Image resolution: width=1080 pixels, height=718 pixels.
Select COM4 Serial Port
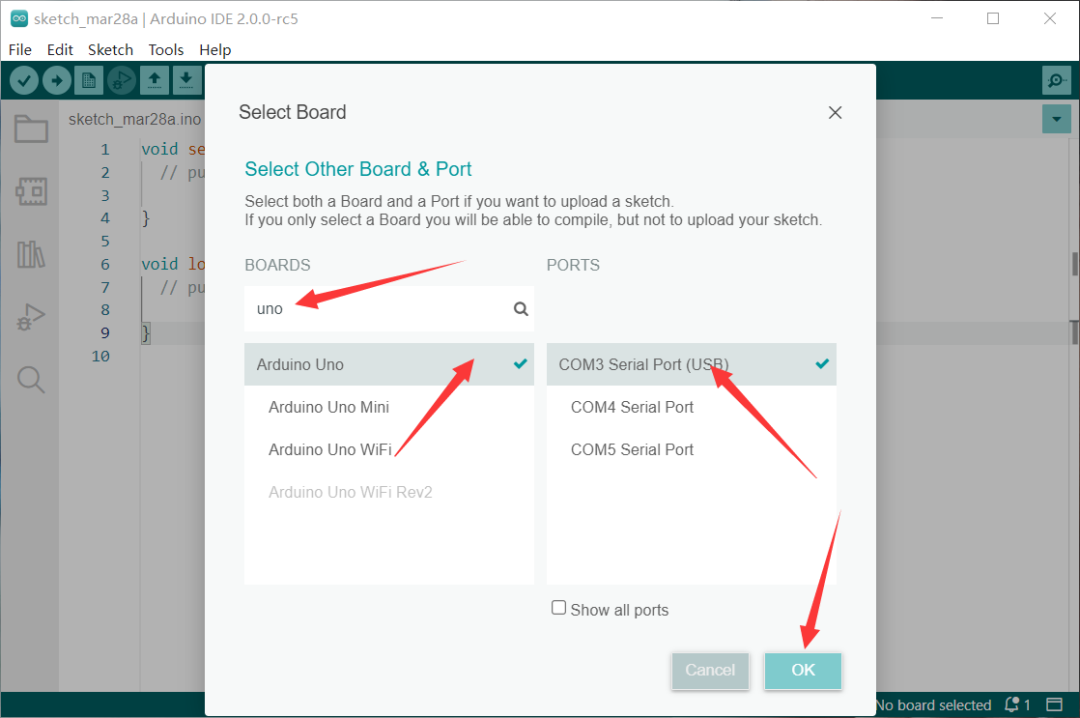(692, 407)
